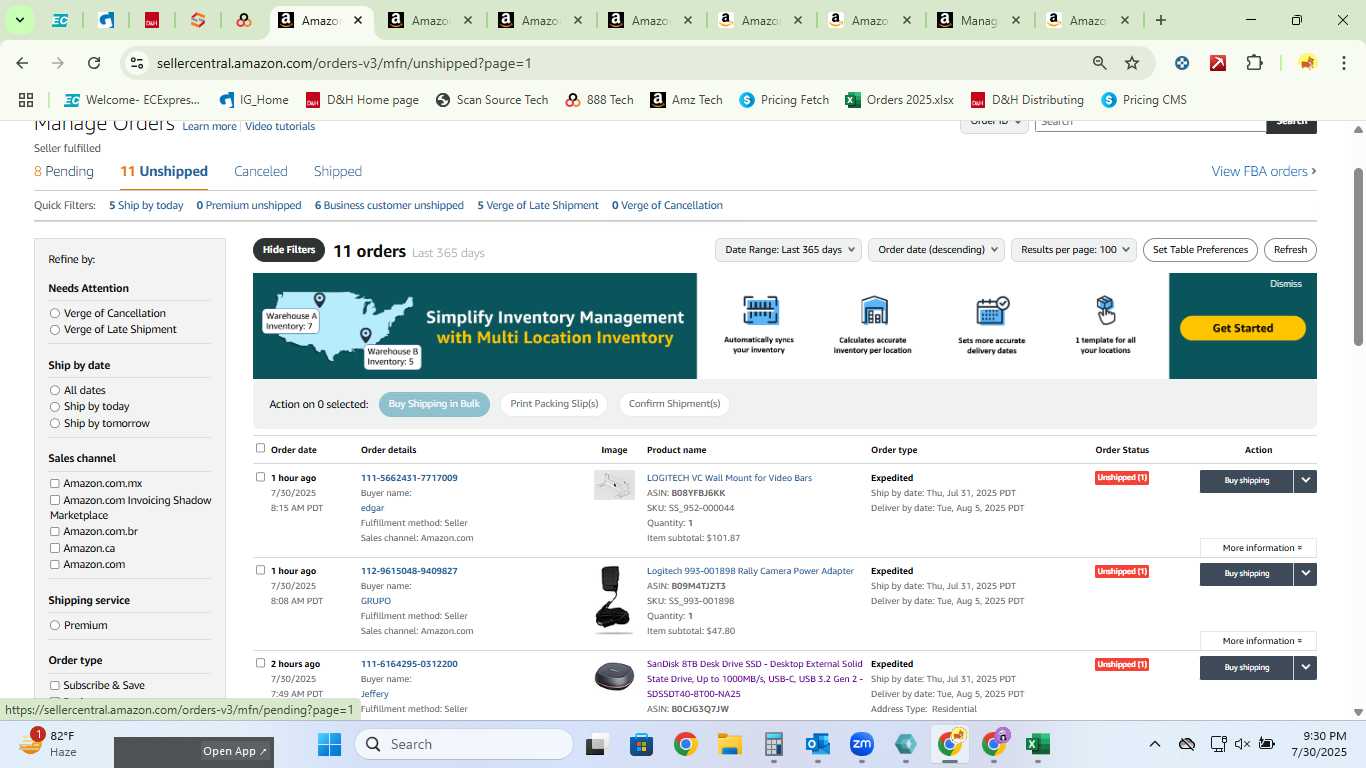1366x768 pixels.
Task: Click the site information icon in address bar
Action: (x=137, y=63)
